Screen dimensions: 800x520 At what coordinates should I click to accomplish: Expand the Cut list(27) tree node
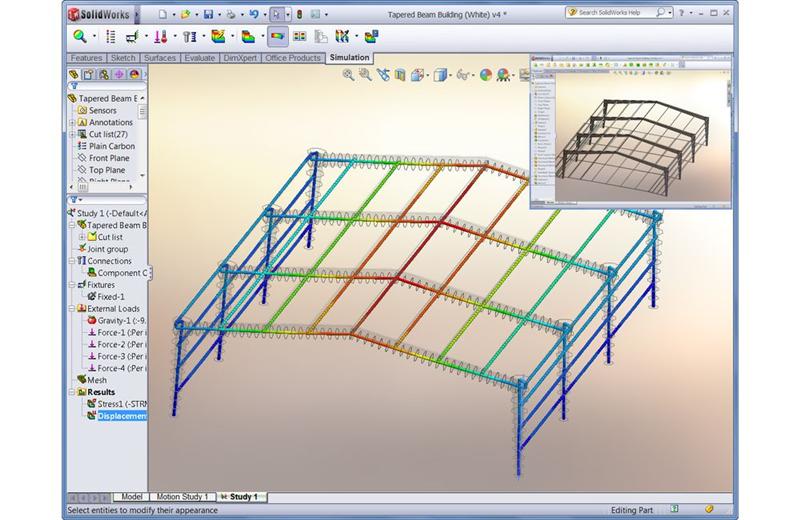click(73, 134)
